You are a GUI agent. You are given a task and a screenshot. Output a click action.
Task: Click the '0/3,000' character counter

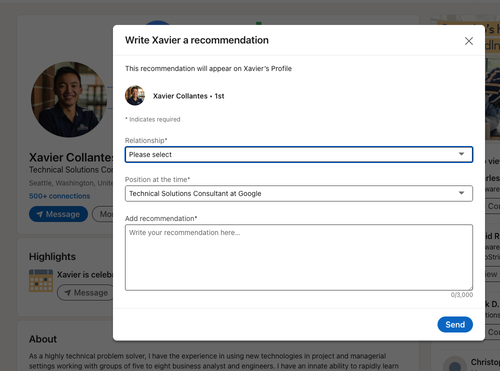(462, 295)
